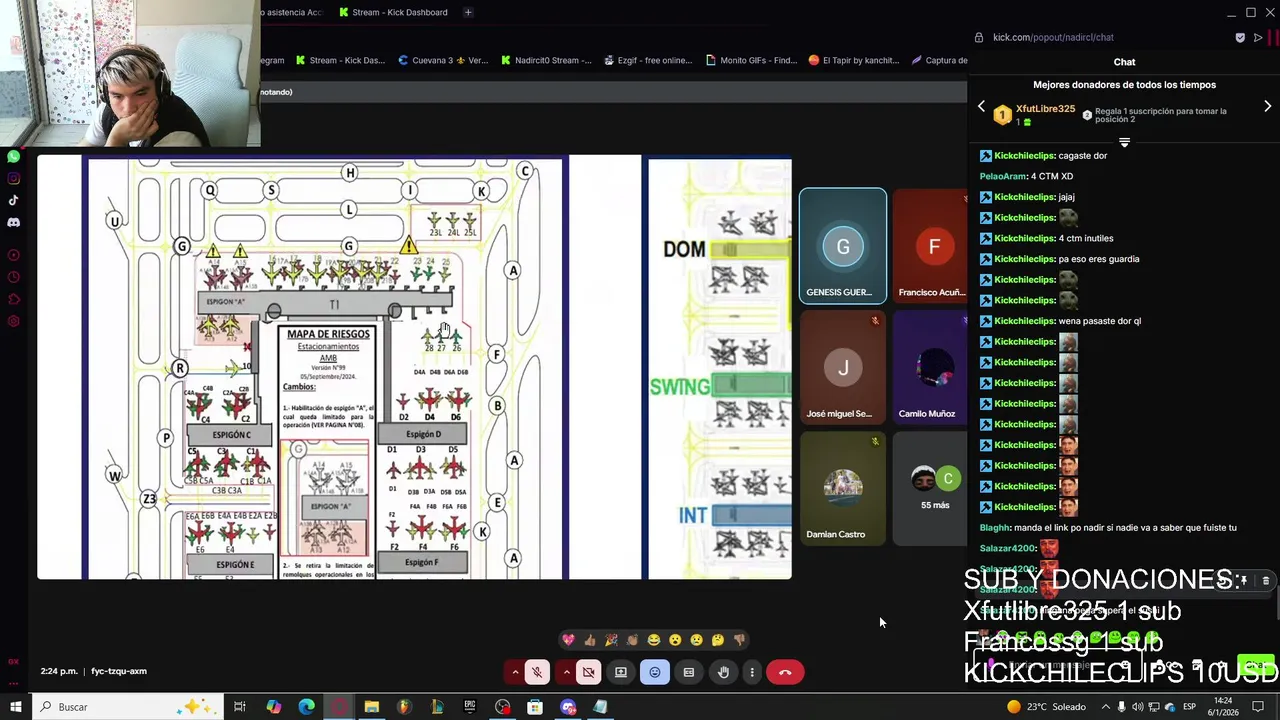Raise your hand in the meeting

(723, 672)
